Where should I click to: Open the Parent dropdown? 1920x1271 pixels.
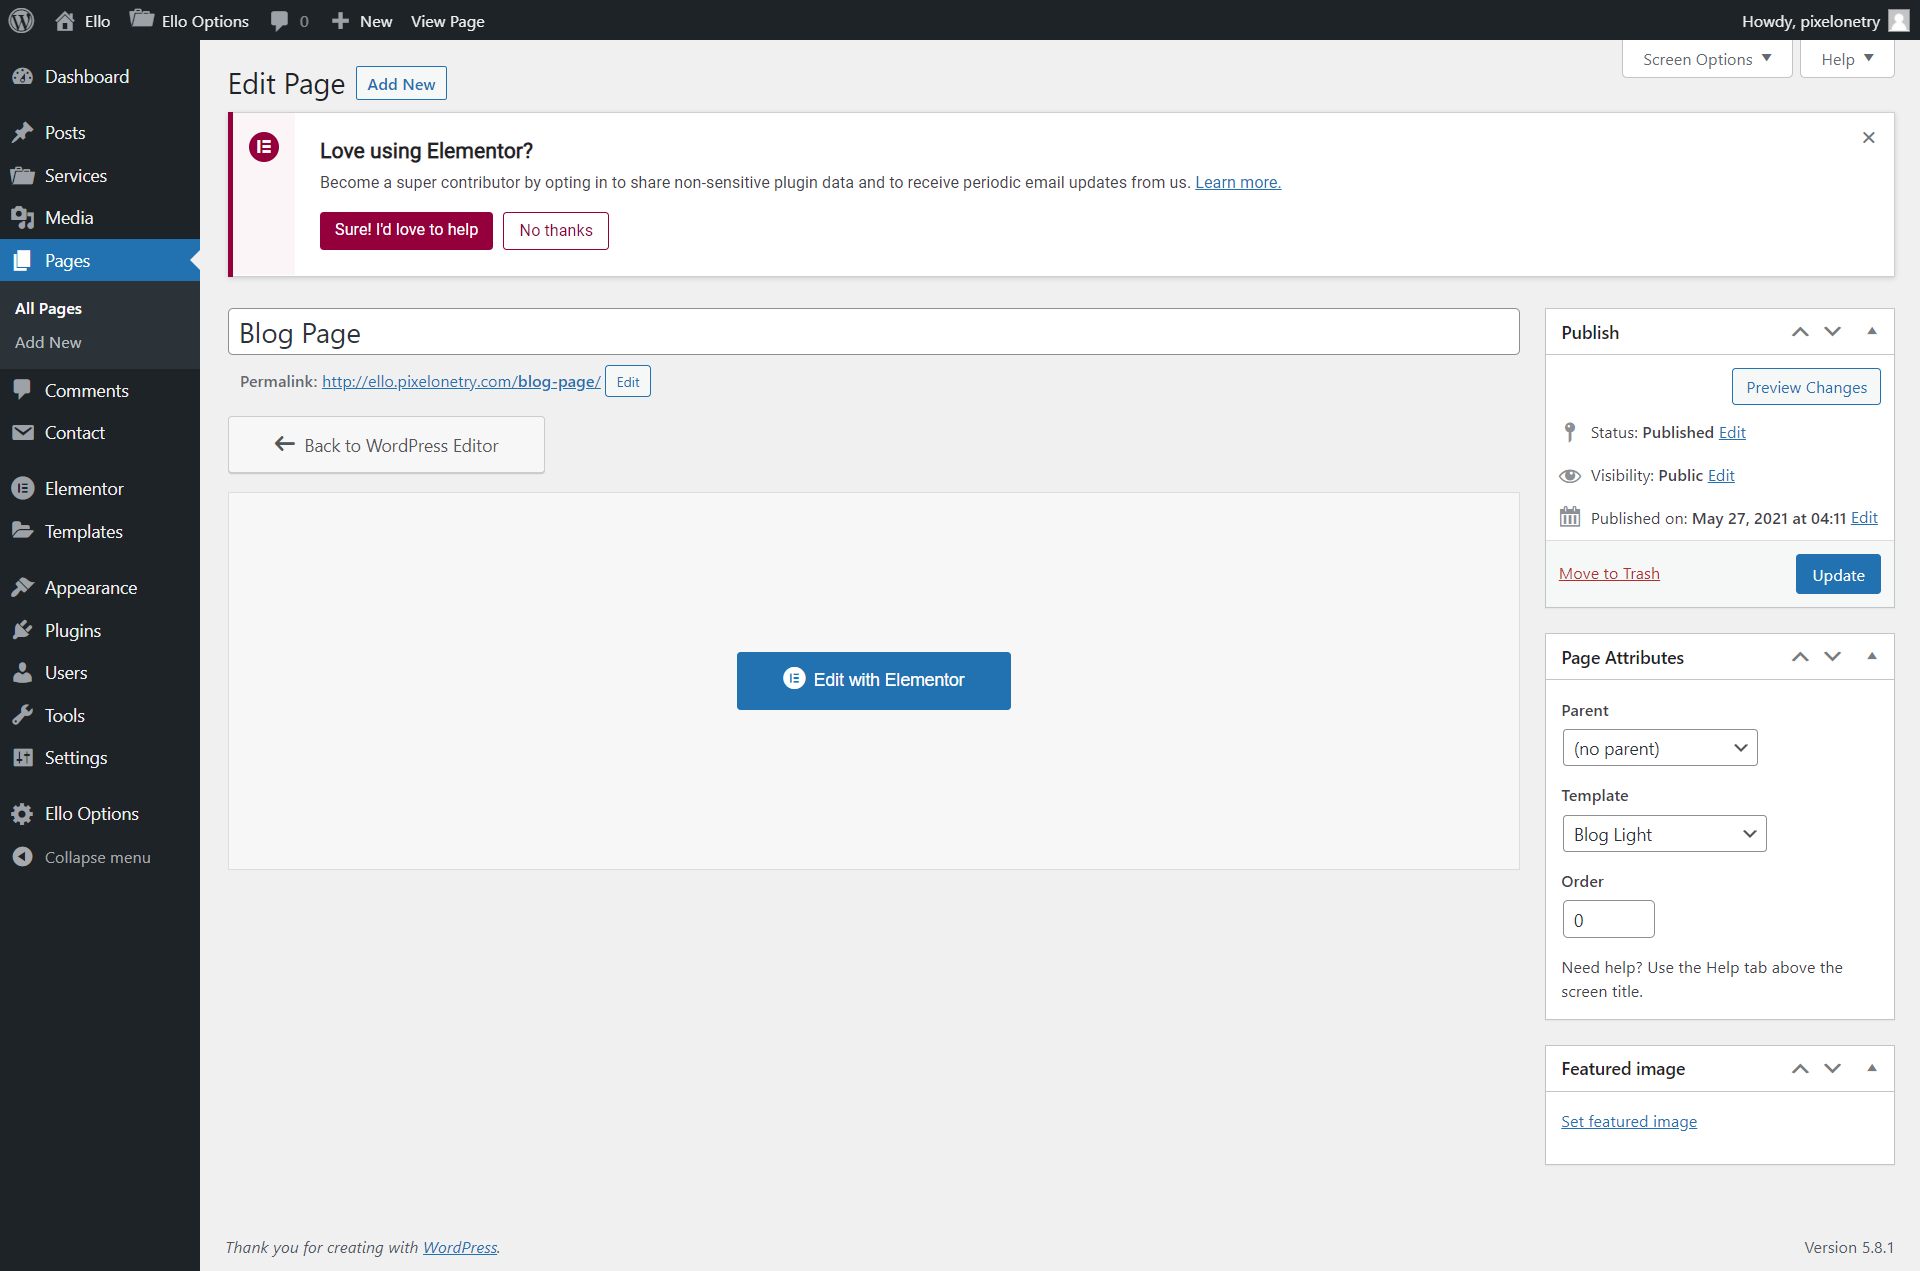[1659, 748]
